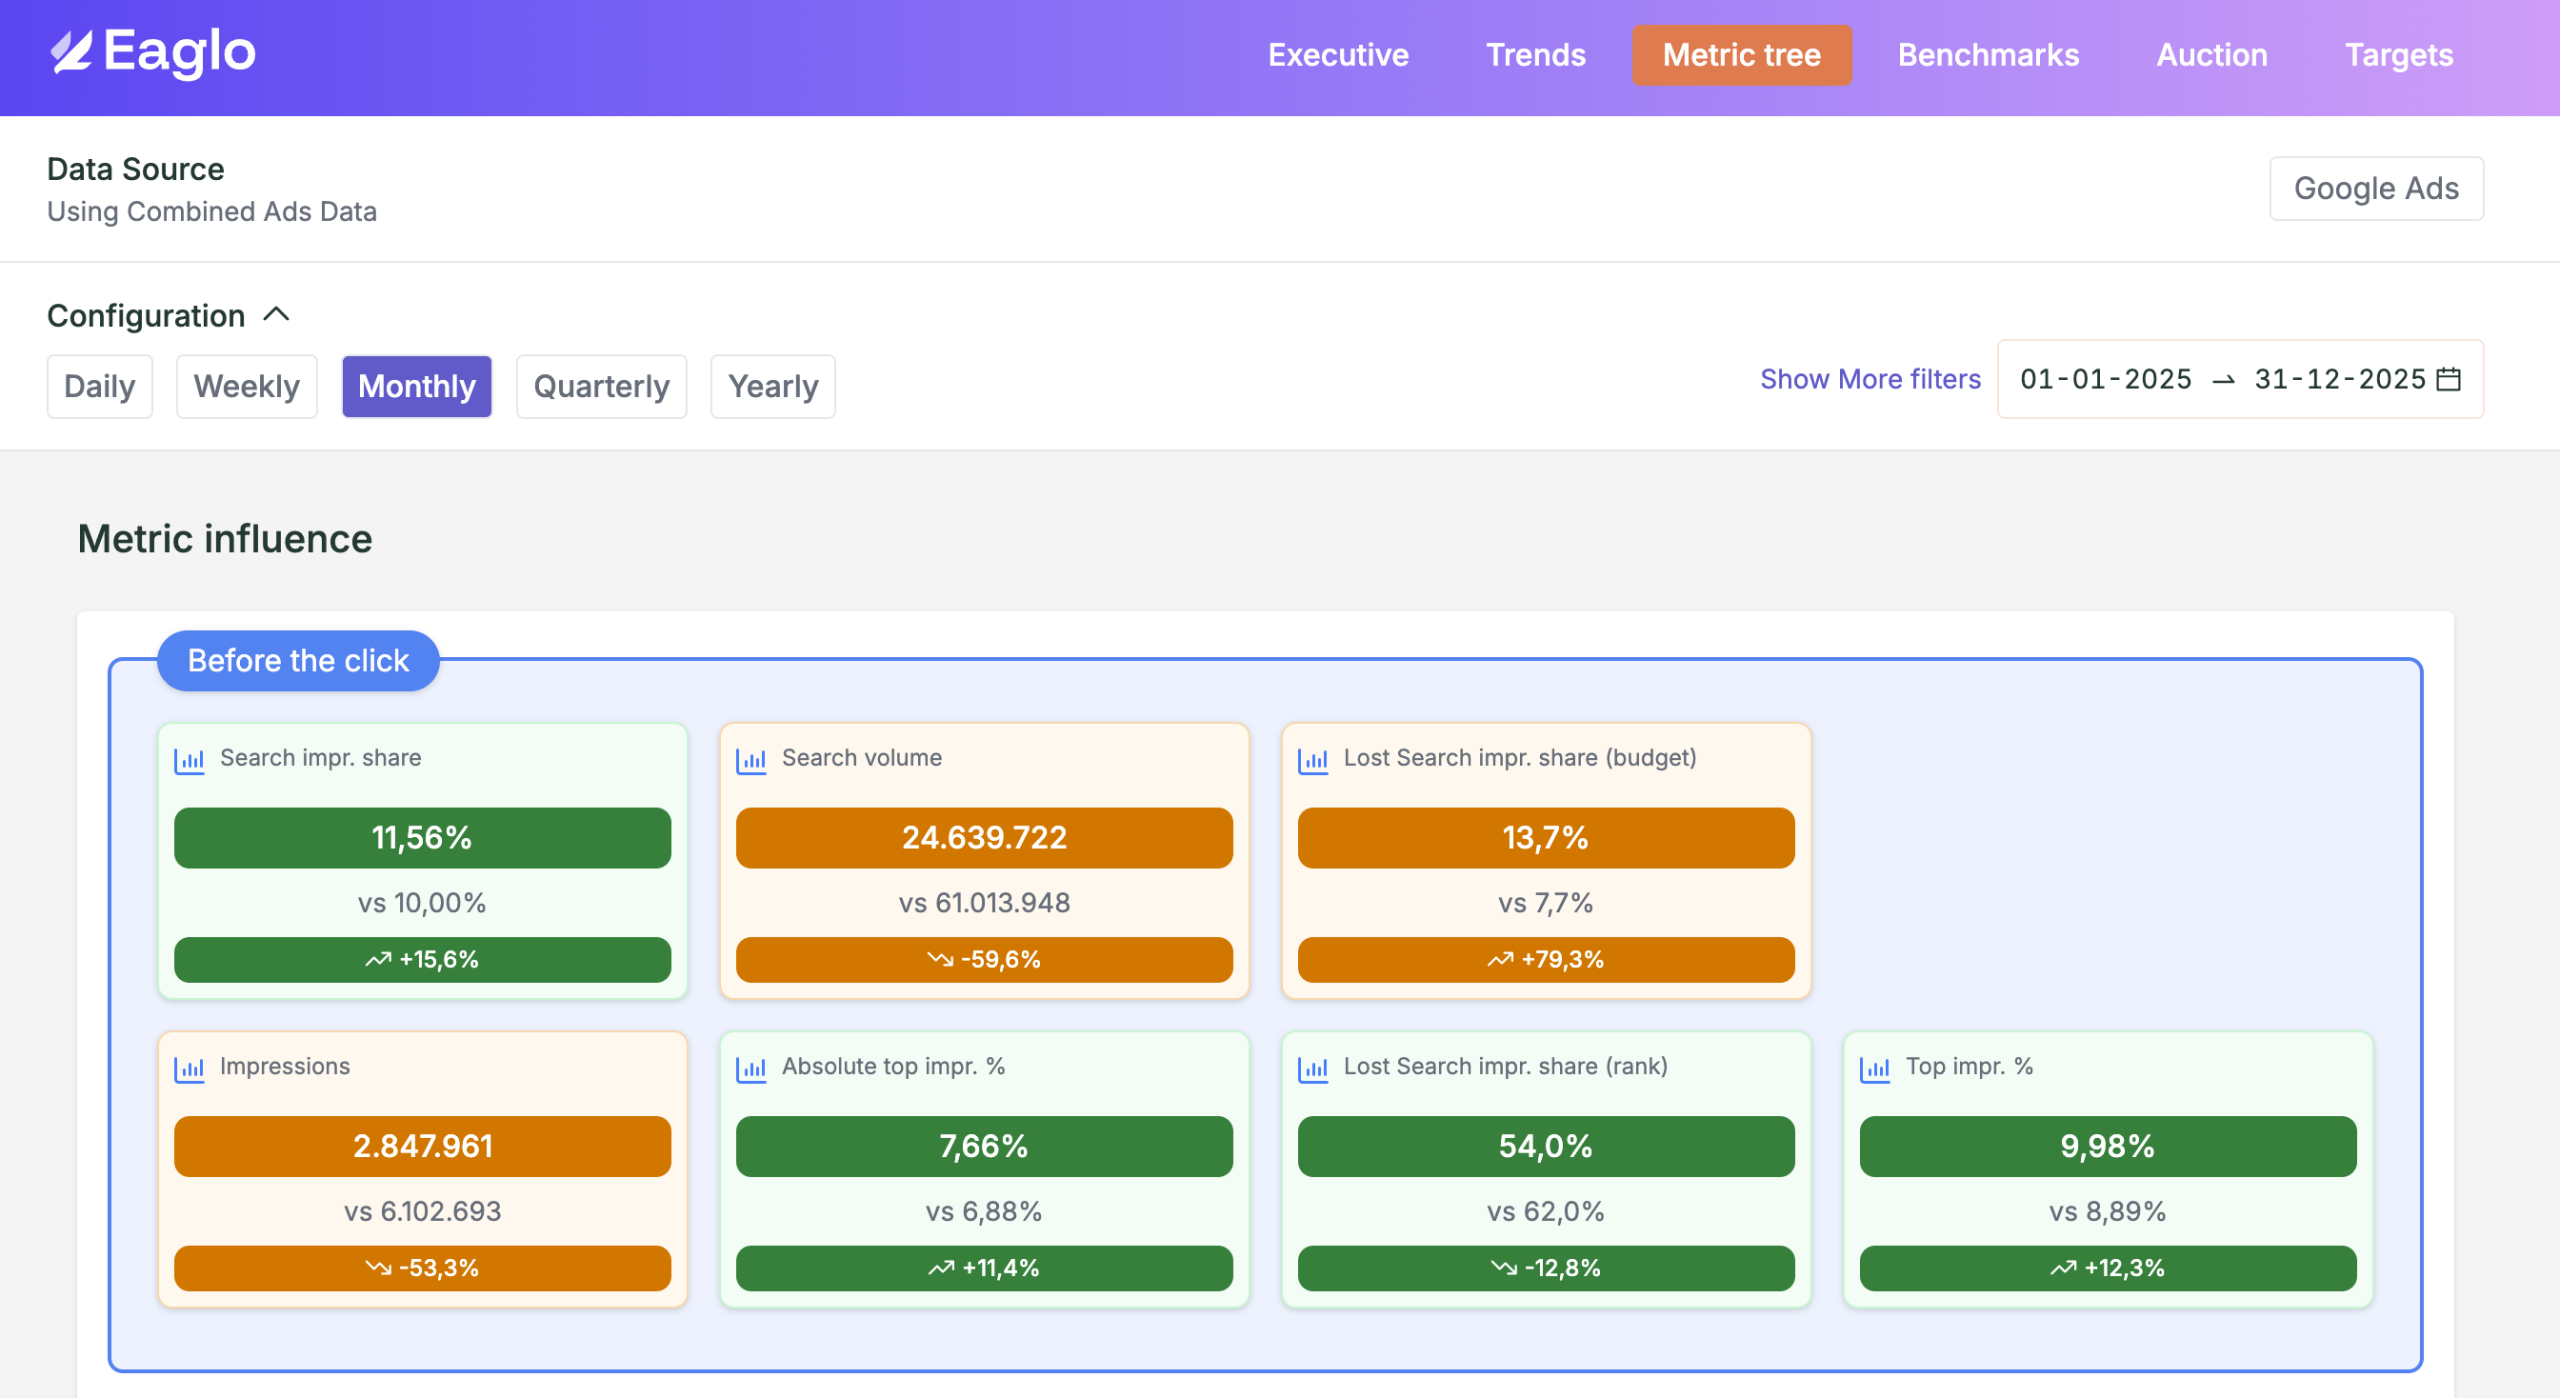This screenshot has height=1398, width=2560.
Task: Click chart icon on Search volume card
Action: [751, 760]
